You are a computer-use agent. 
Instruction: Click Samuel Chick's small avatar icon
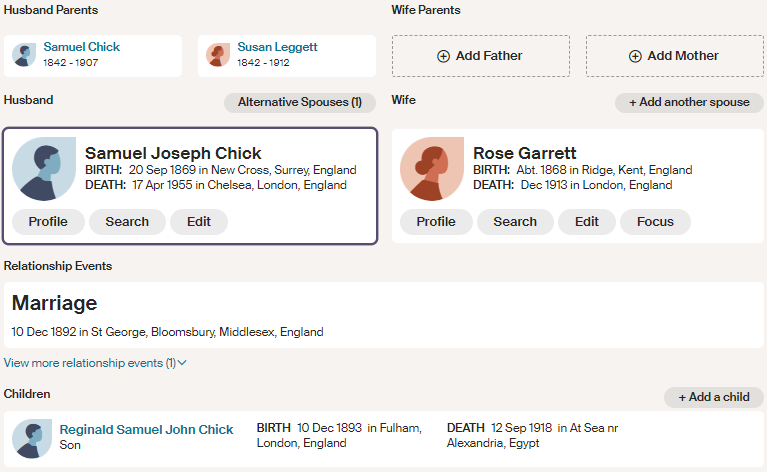24,55
